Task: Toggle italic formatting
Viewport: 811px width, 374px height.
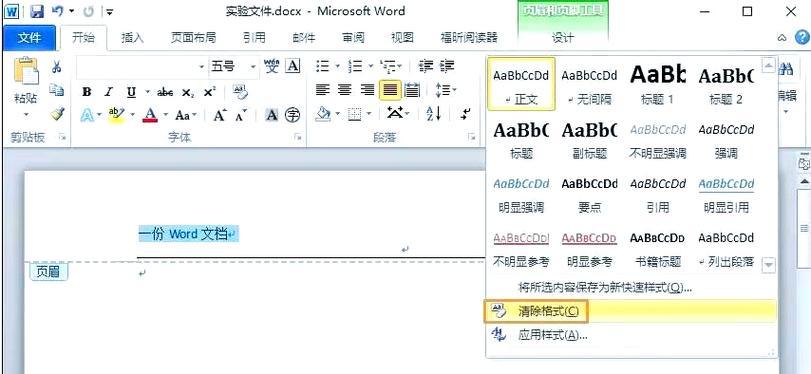Action: pos(109,92)
